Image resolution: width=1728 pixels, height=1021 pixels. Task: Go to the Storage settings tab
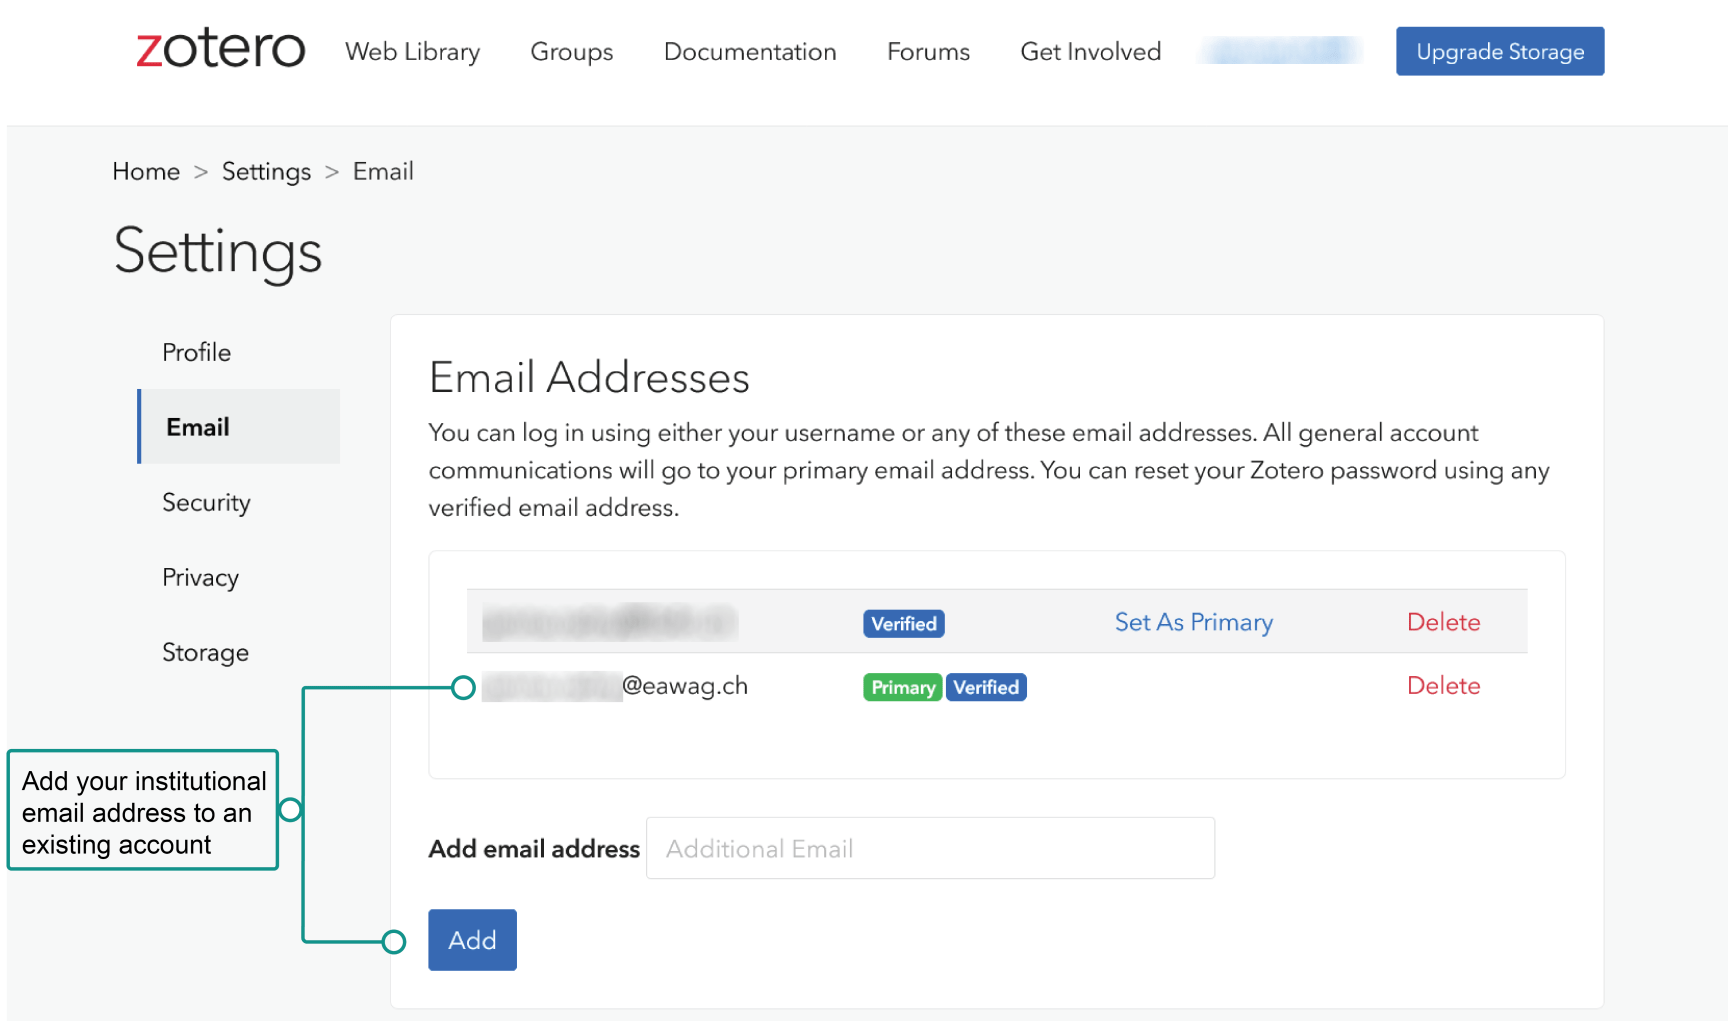[205, 652]
